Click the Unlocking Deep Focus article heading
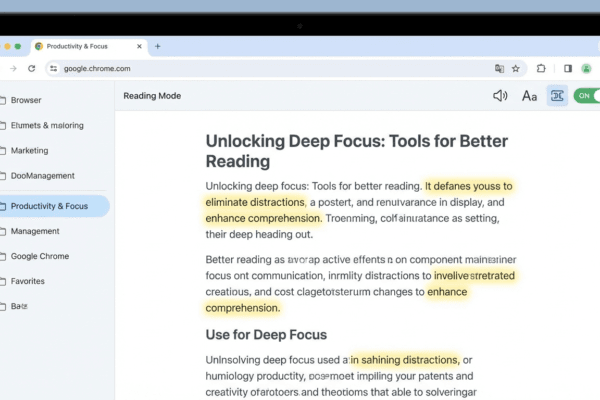Image resolution: width=600 pixels, height=400 pixels. [x=357, y=151]
